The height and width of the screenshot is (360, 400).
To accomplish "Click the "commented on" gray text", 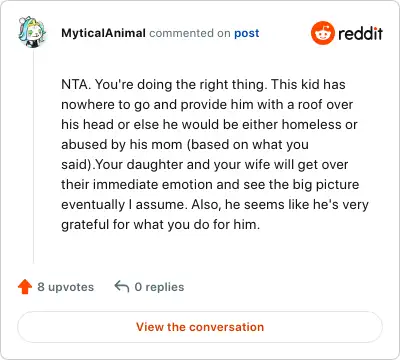I will pyautogui.click(x=190, y=33).
